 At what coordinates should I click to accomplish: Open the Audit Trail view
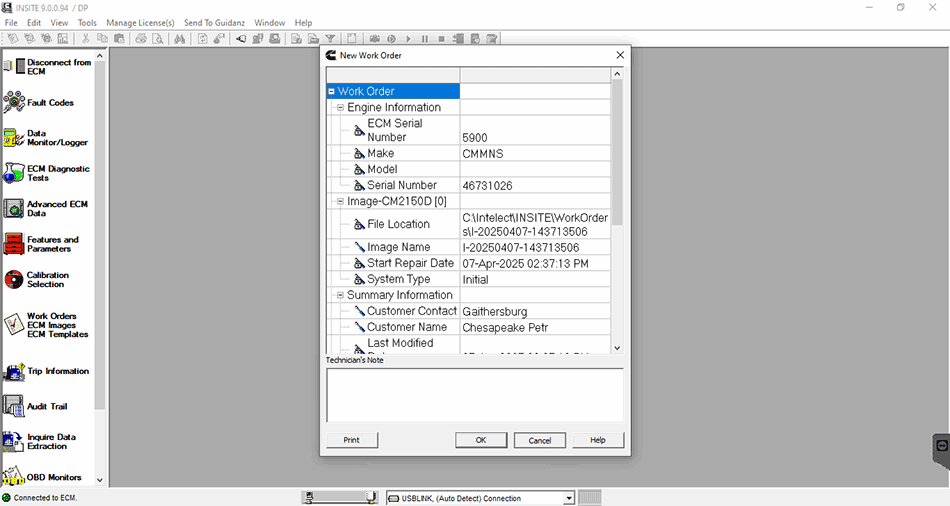tap(35, 406)
